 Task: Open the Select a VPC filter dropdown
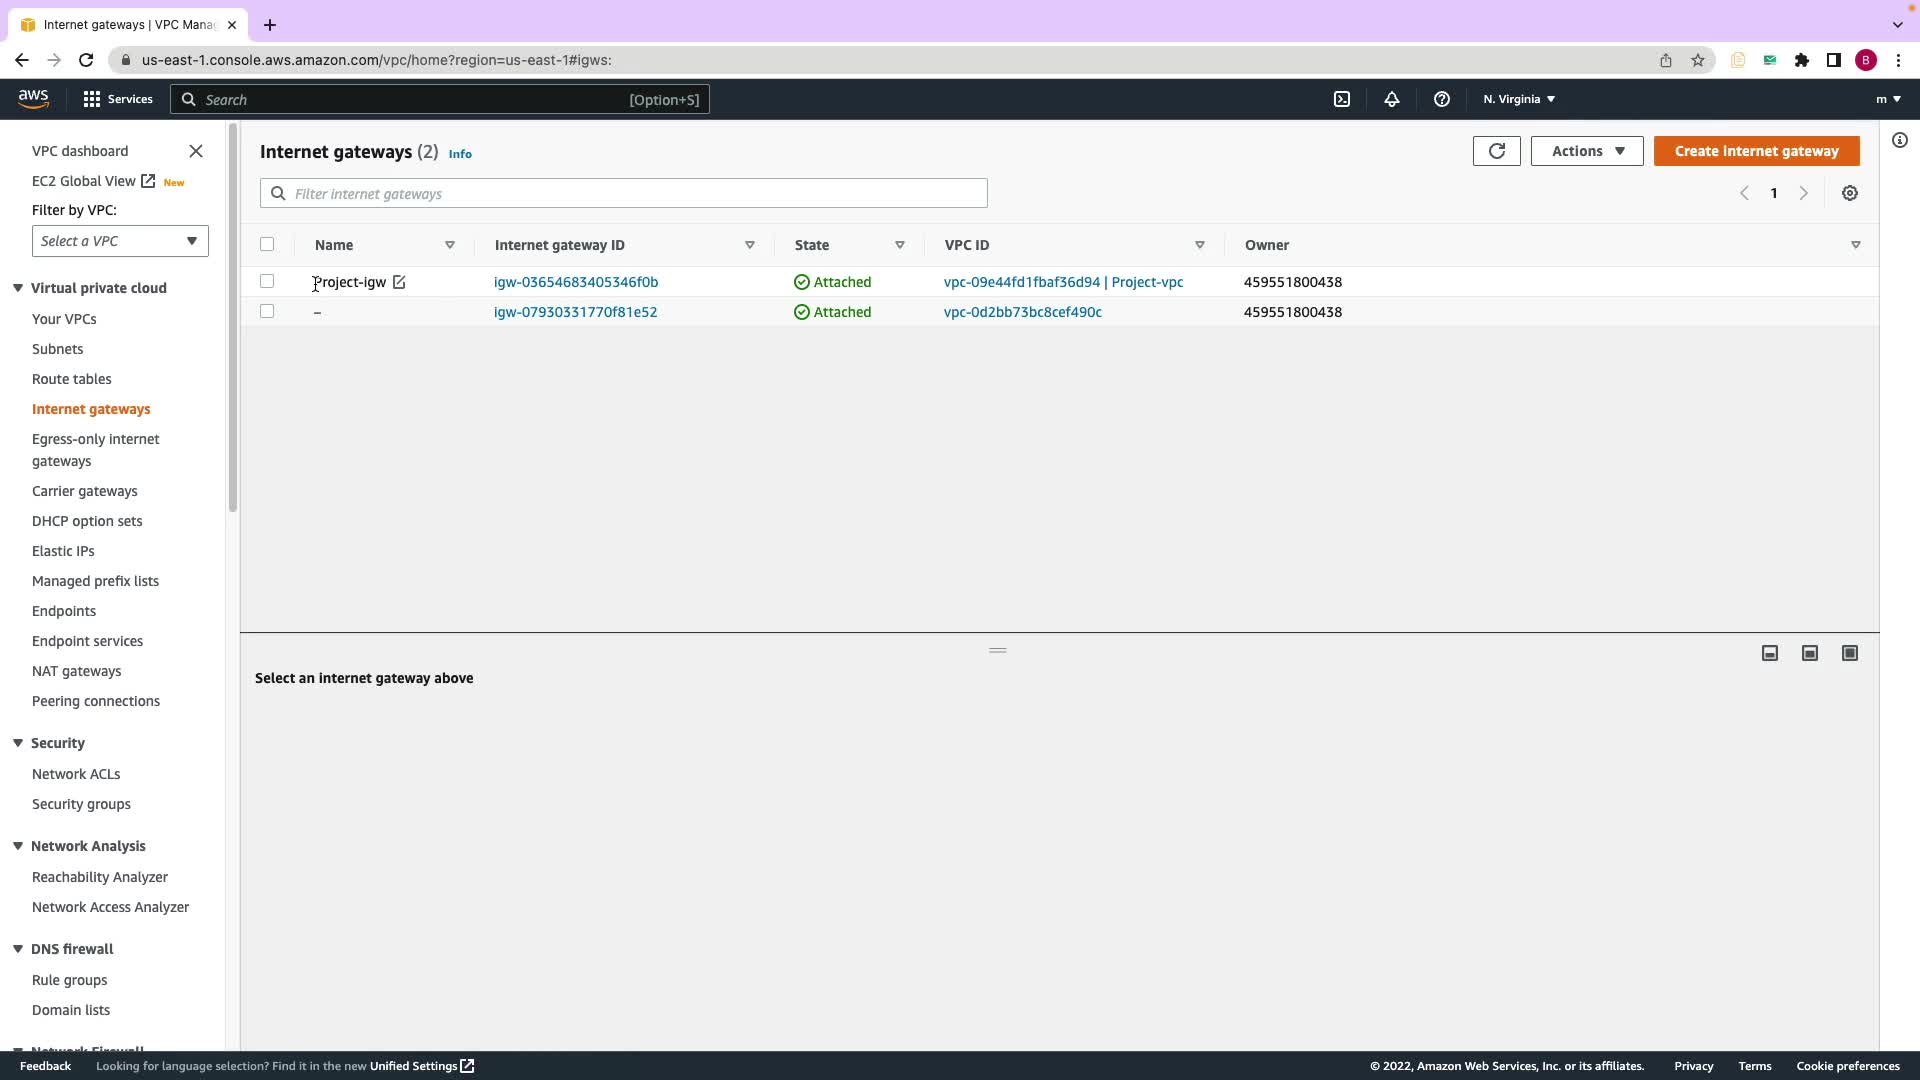pyautogui.click(x=120, y=241)
